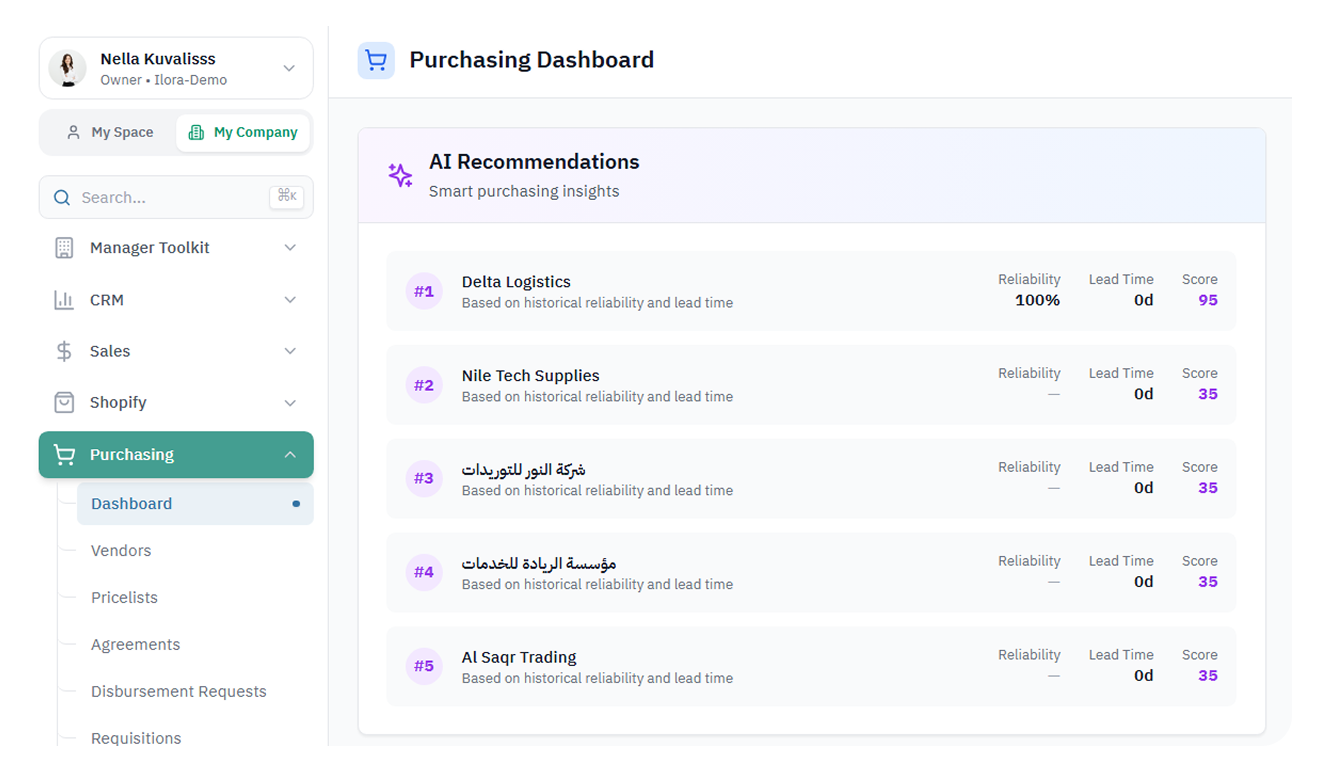Open the Pricelists submenu item
Viewport: 1320px width, 771px height.
pyautogui.click(x=124, y=598)
